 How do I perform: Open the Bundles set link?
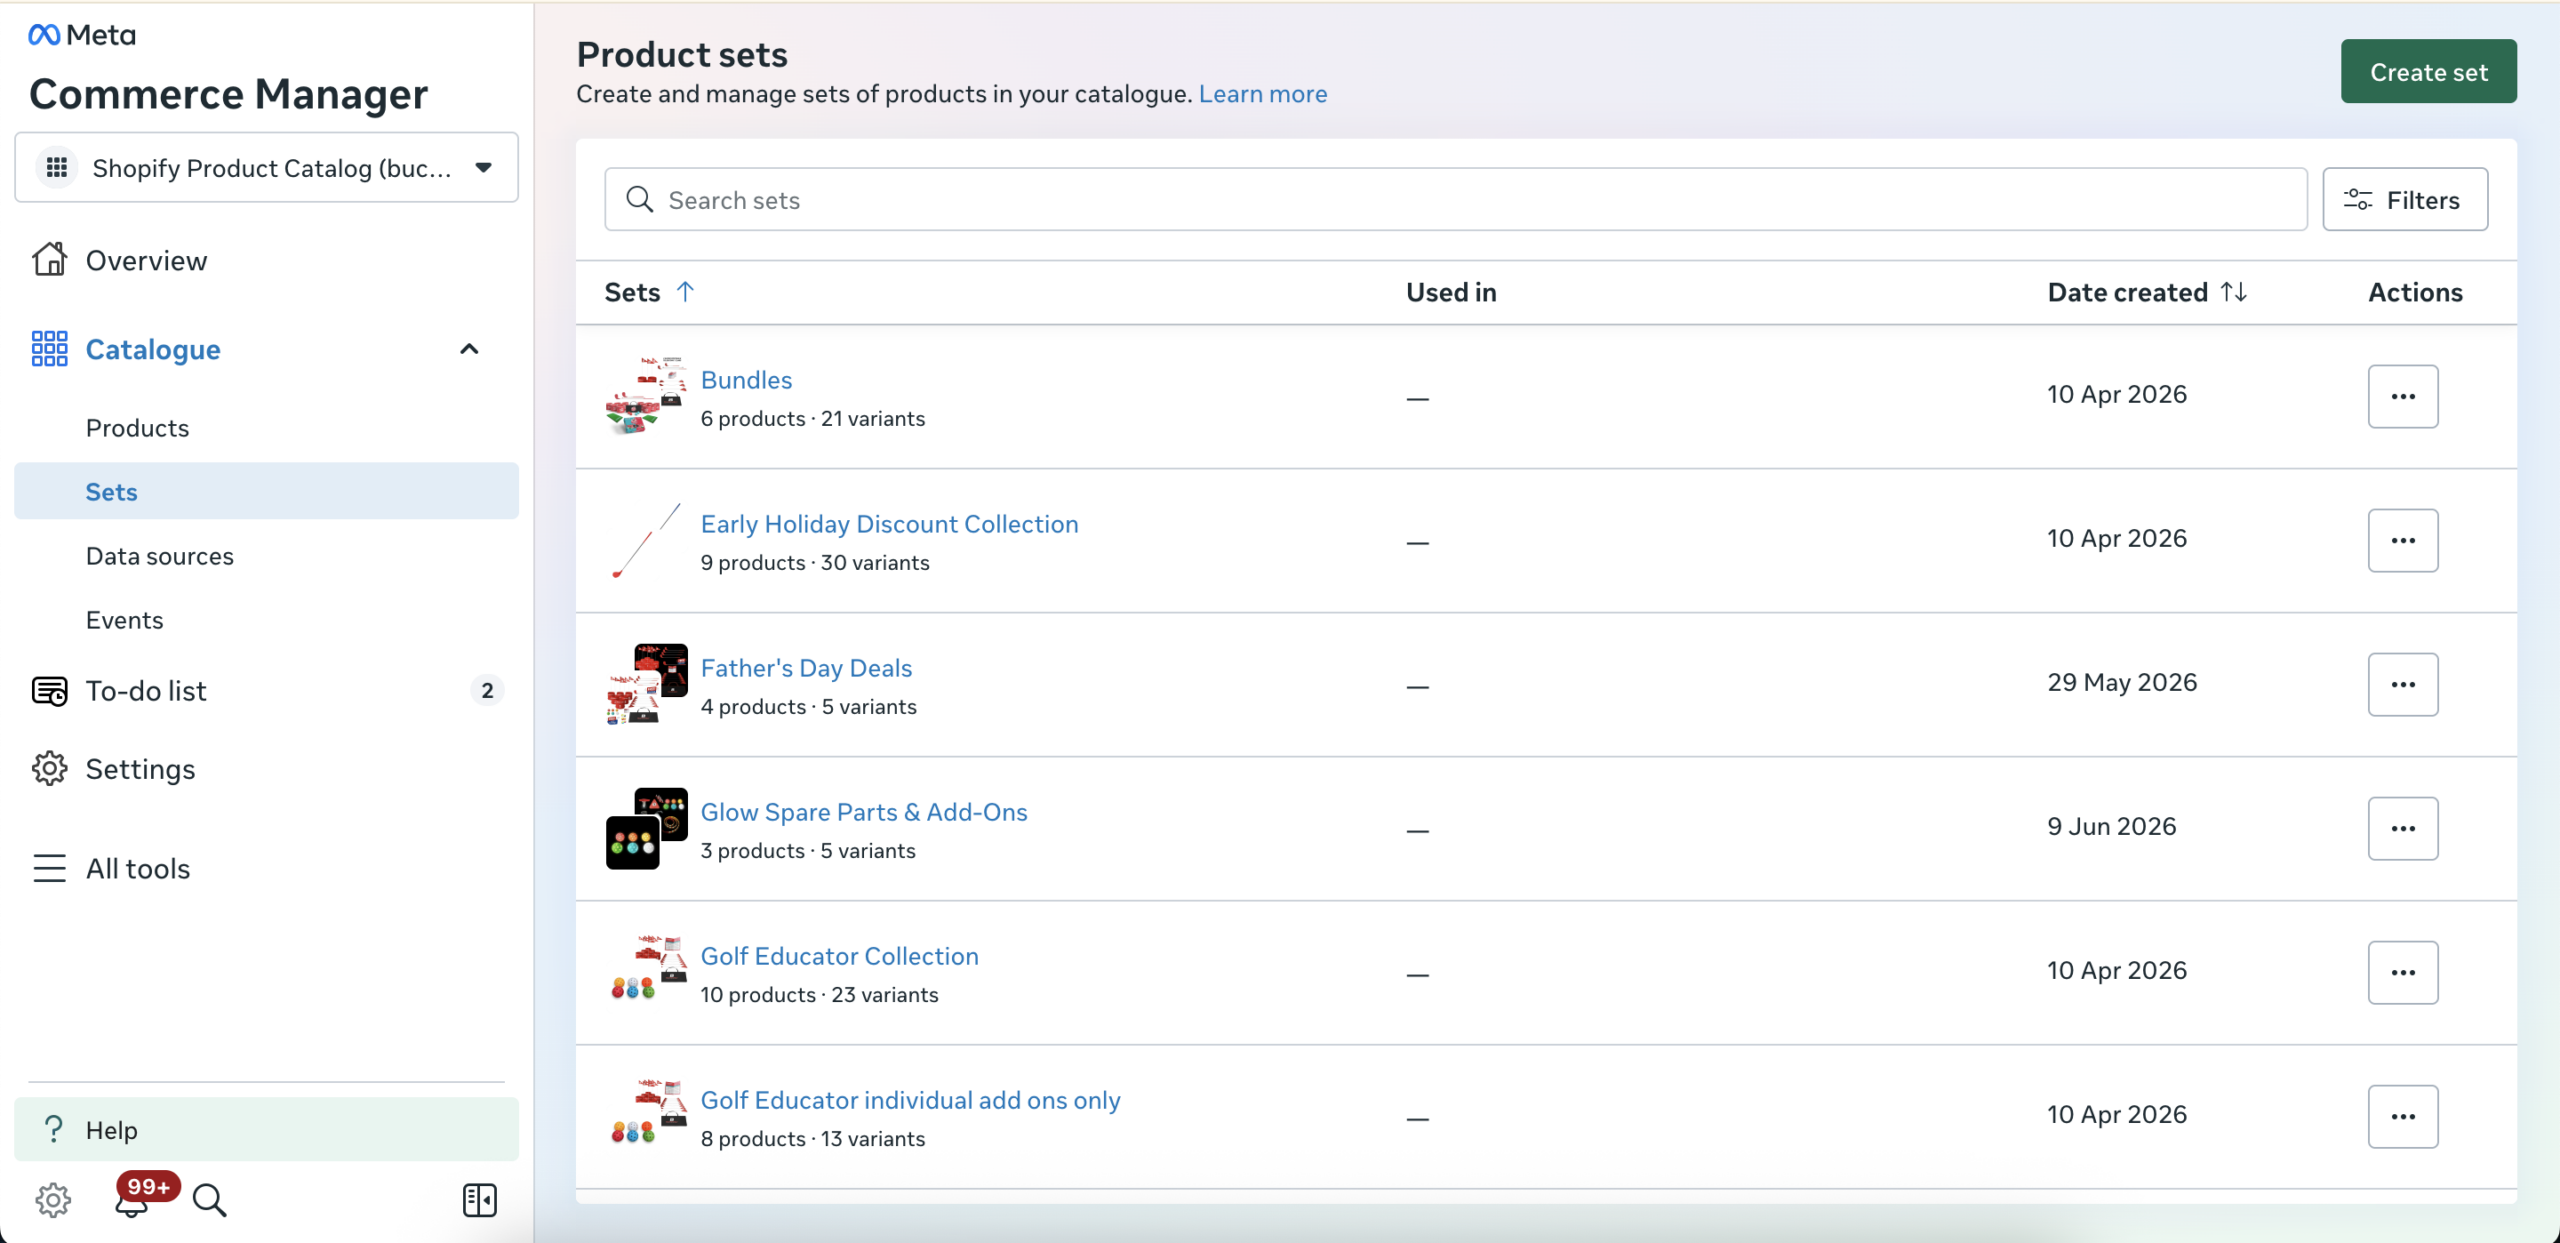pos(746,380)
